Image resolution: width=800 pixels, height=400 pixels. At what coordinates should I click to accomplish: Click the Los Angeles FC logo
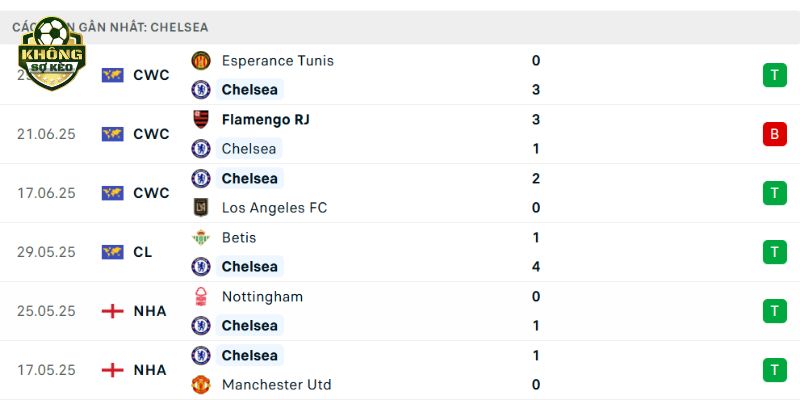(201, 208)
